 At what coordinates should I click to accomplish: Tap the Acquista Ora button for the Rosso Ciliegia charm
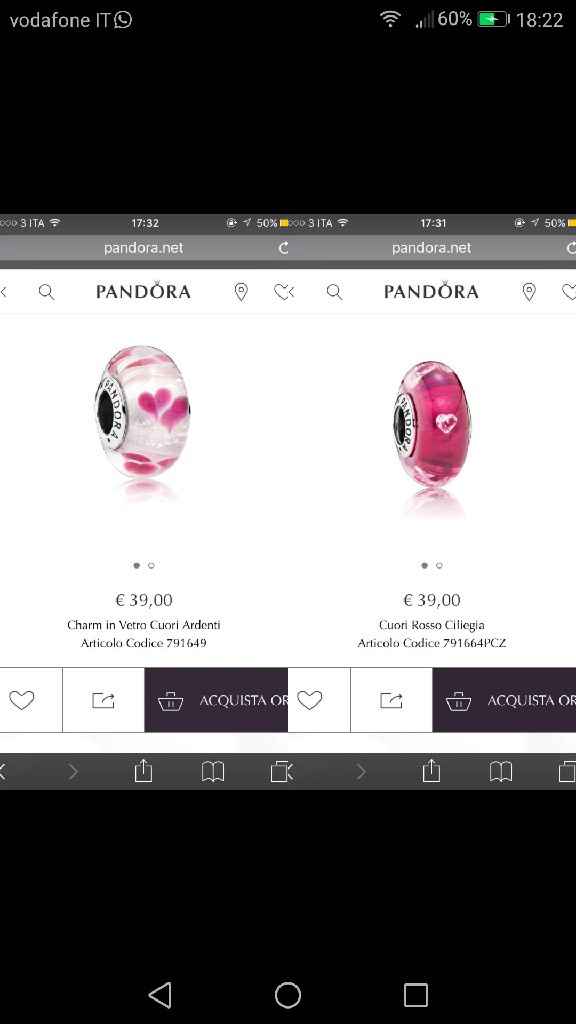tap(504, 700)
